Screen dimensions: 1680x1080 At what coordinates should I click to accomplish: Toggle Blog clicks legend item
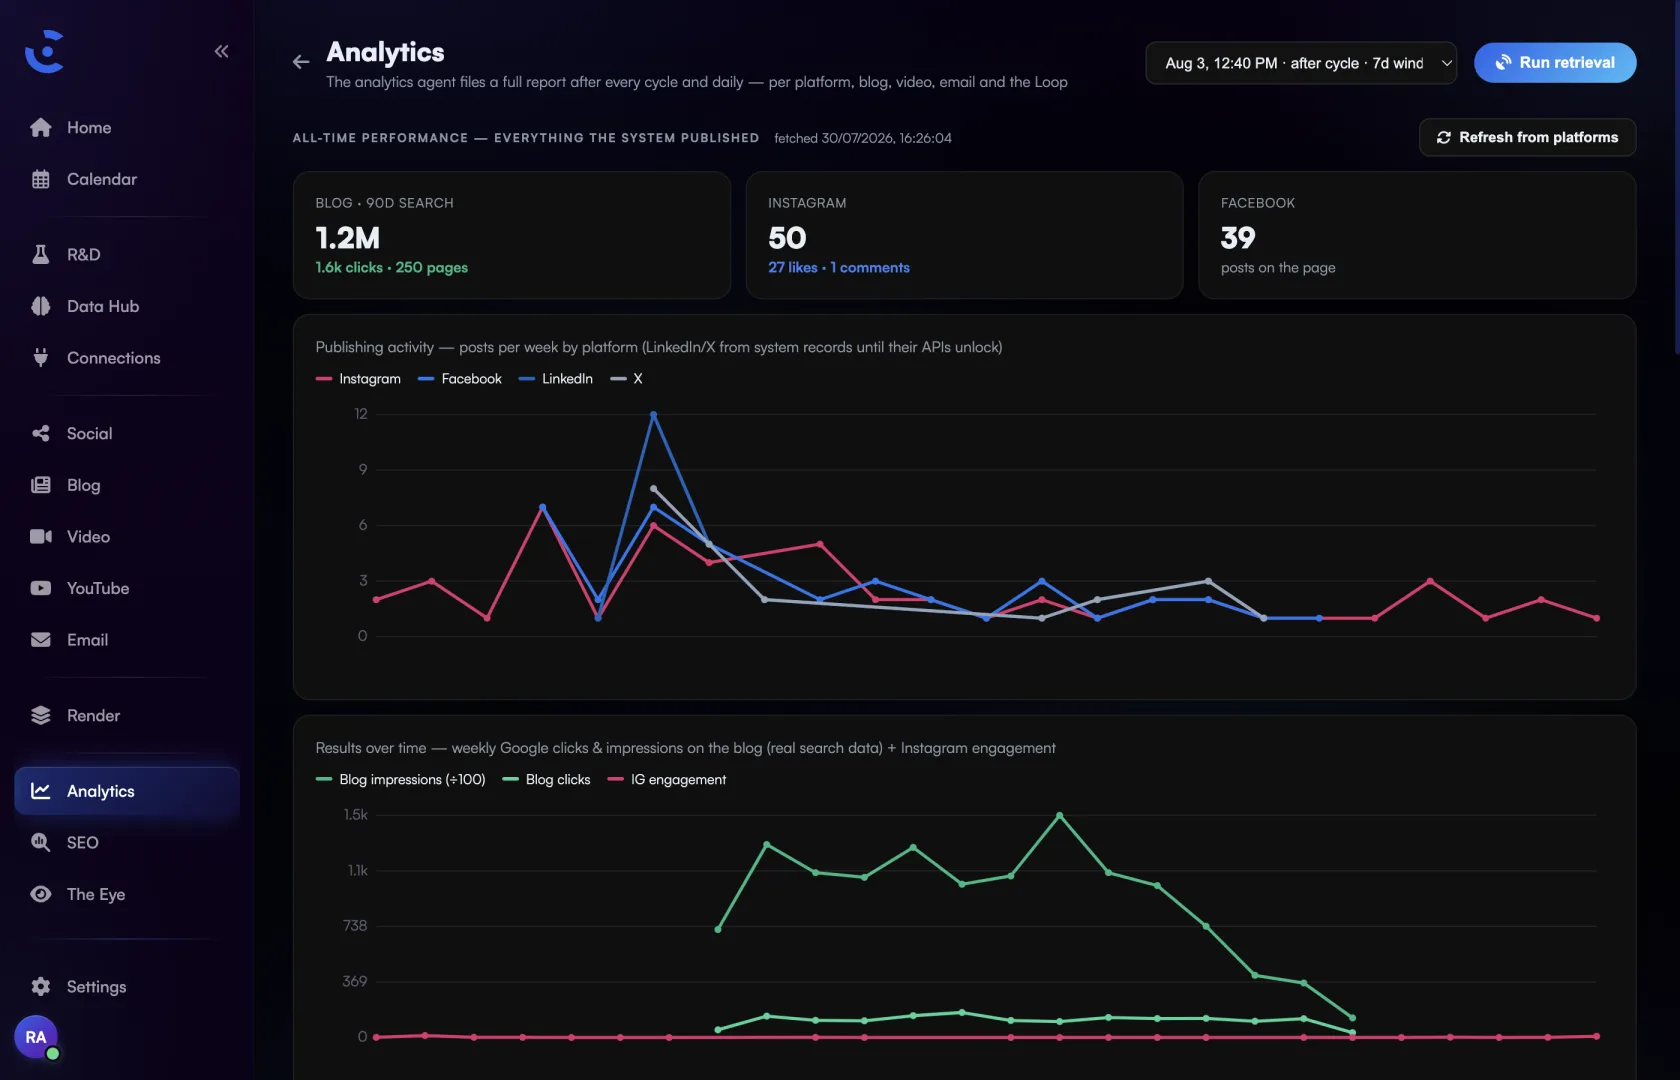coord(546,780)
